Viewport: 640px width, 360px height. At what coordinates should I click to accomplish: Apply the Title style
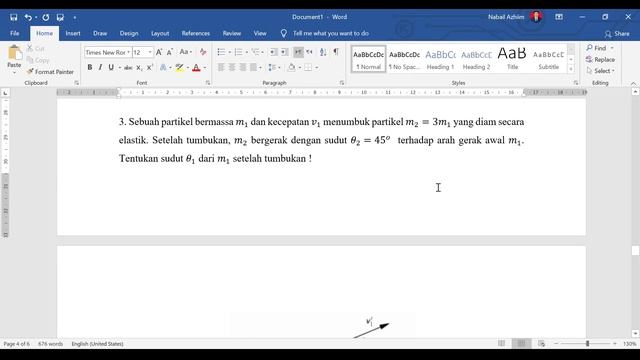[x=512, y=59]
